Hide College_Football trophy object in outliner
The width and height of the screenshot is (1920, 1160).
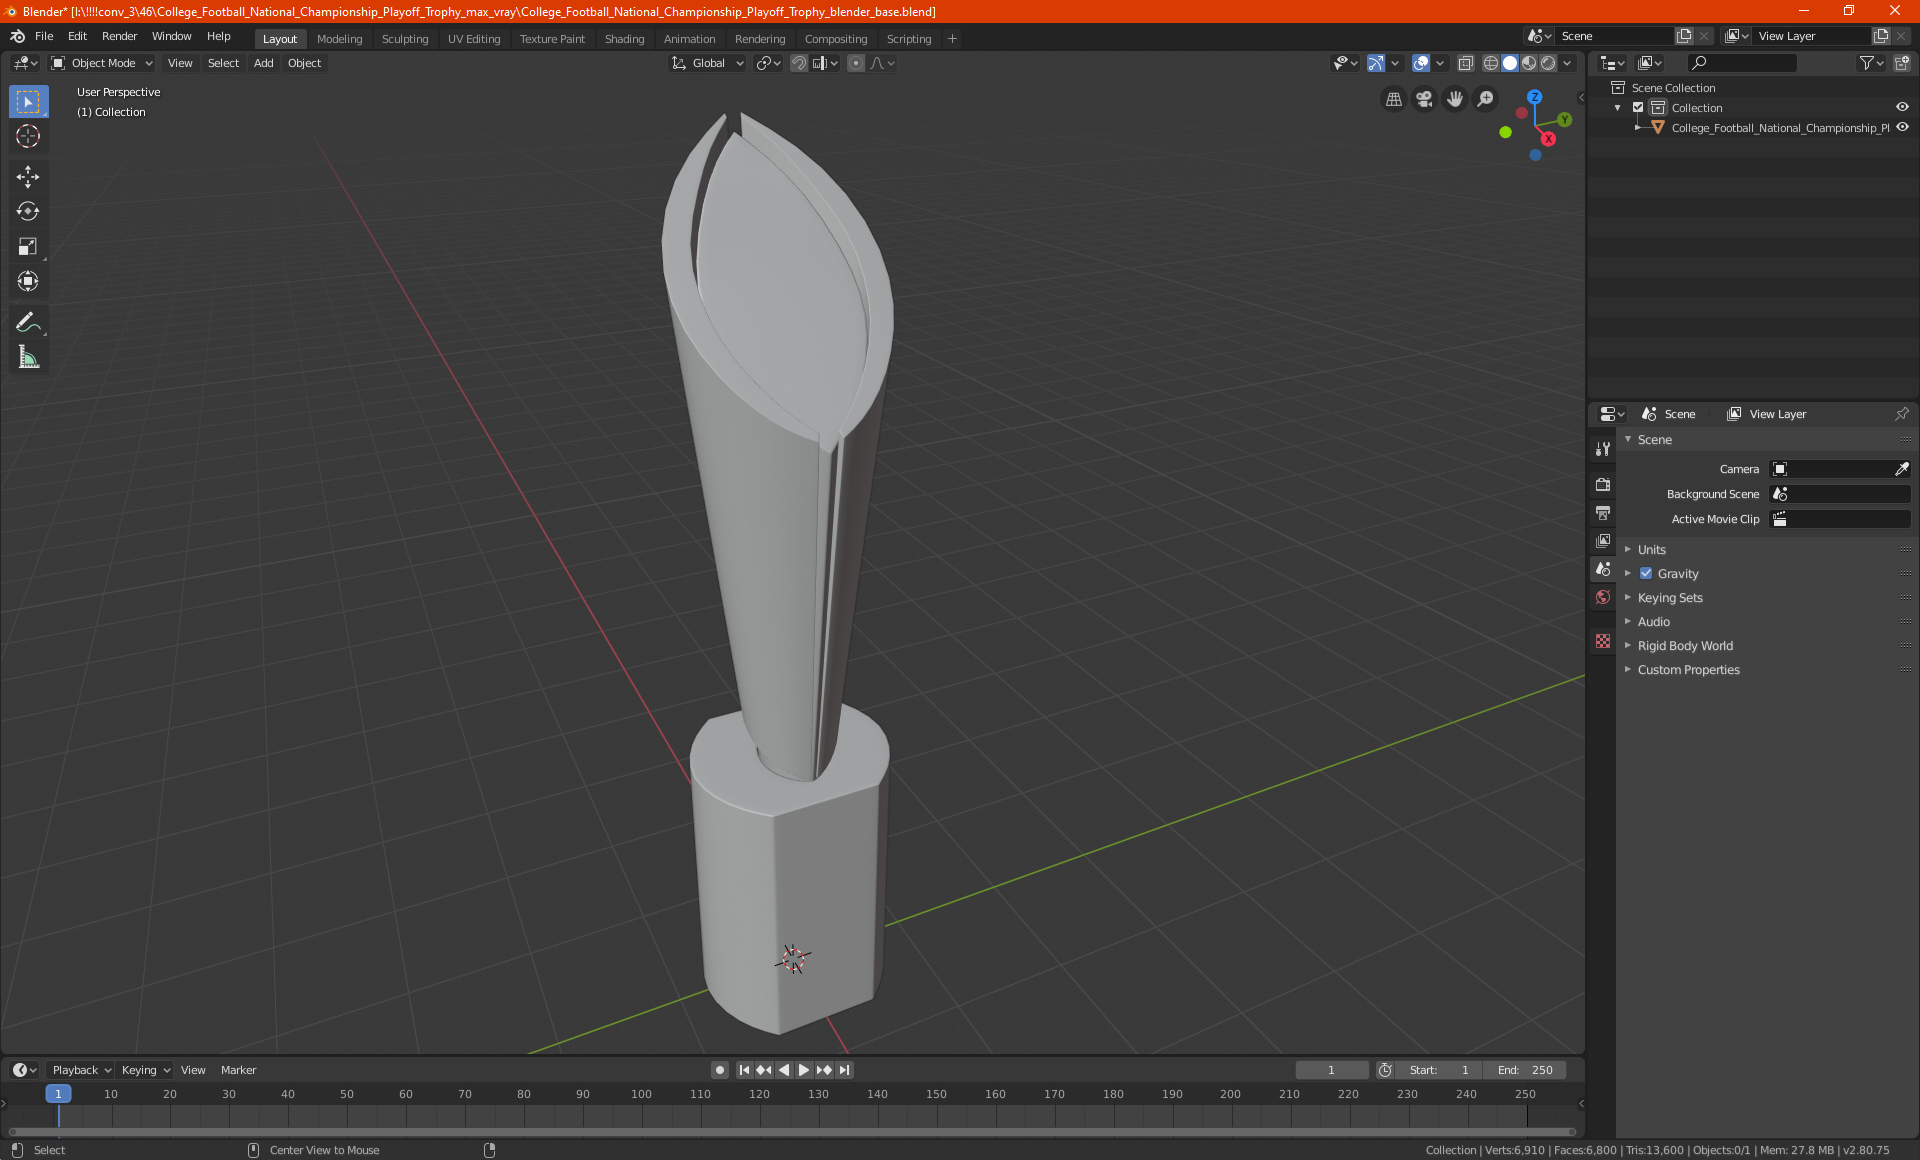point(1902,128)
